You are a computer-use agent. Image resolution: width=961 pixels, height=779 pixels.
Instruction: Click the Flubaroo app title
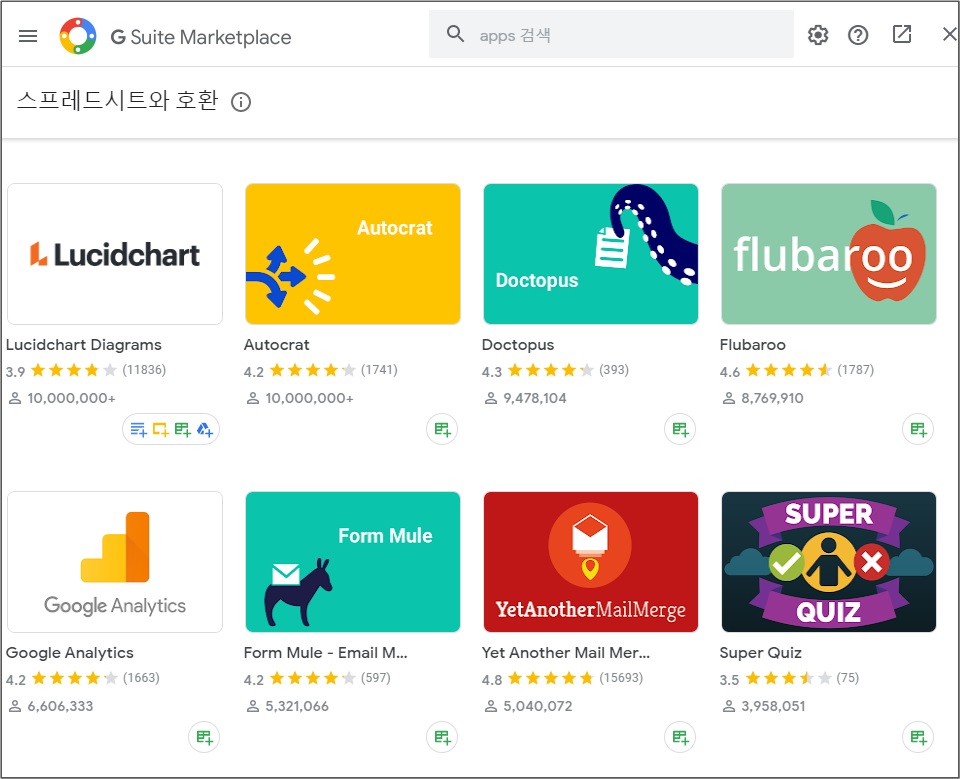coord(753,345)
